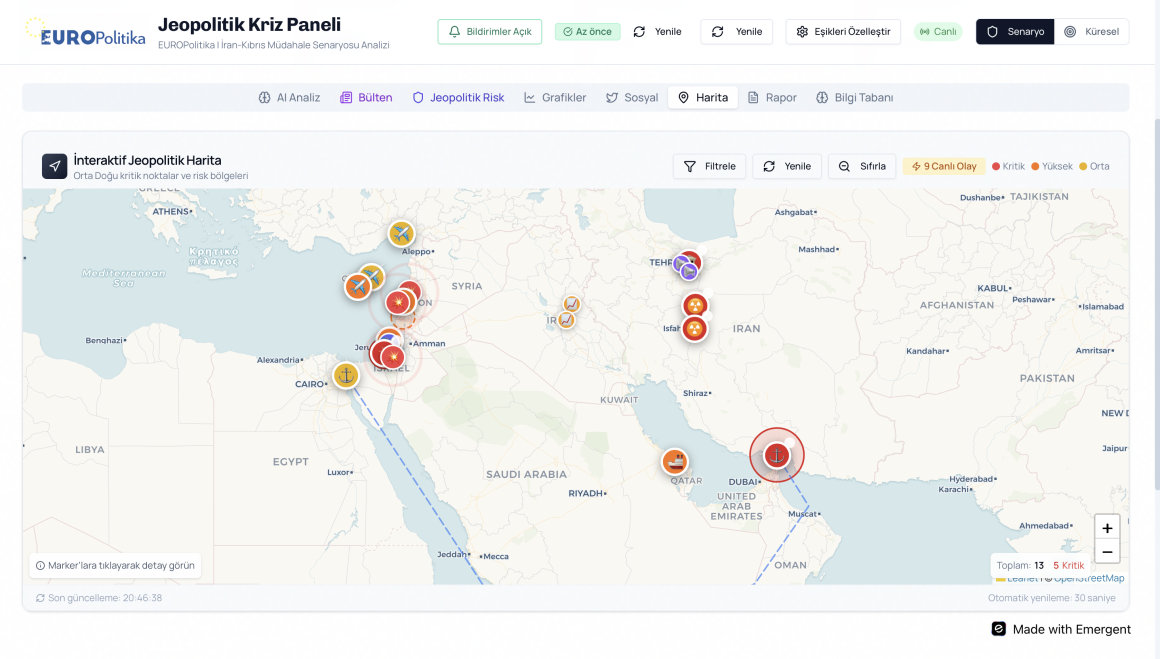Click the red Kritik legend dot
The height and width of the screenshot is (659, 1160).
[996, 166]
